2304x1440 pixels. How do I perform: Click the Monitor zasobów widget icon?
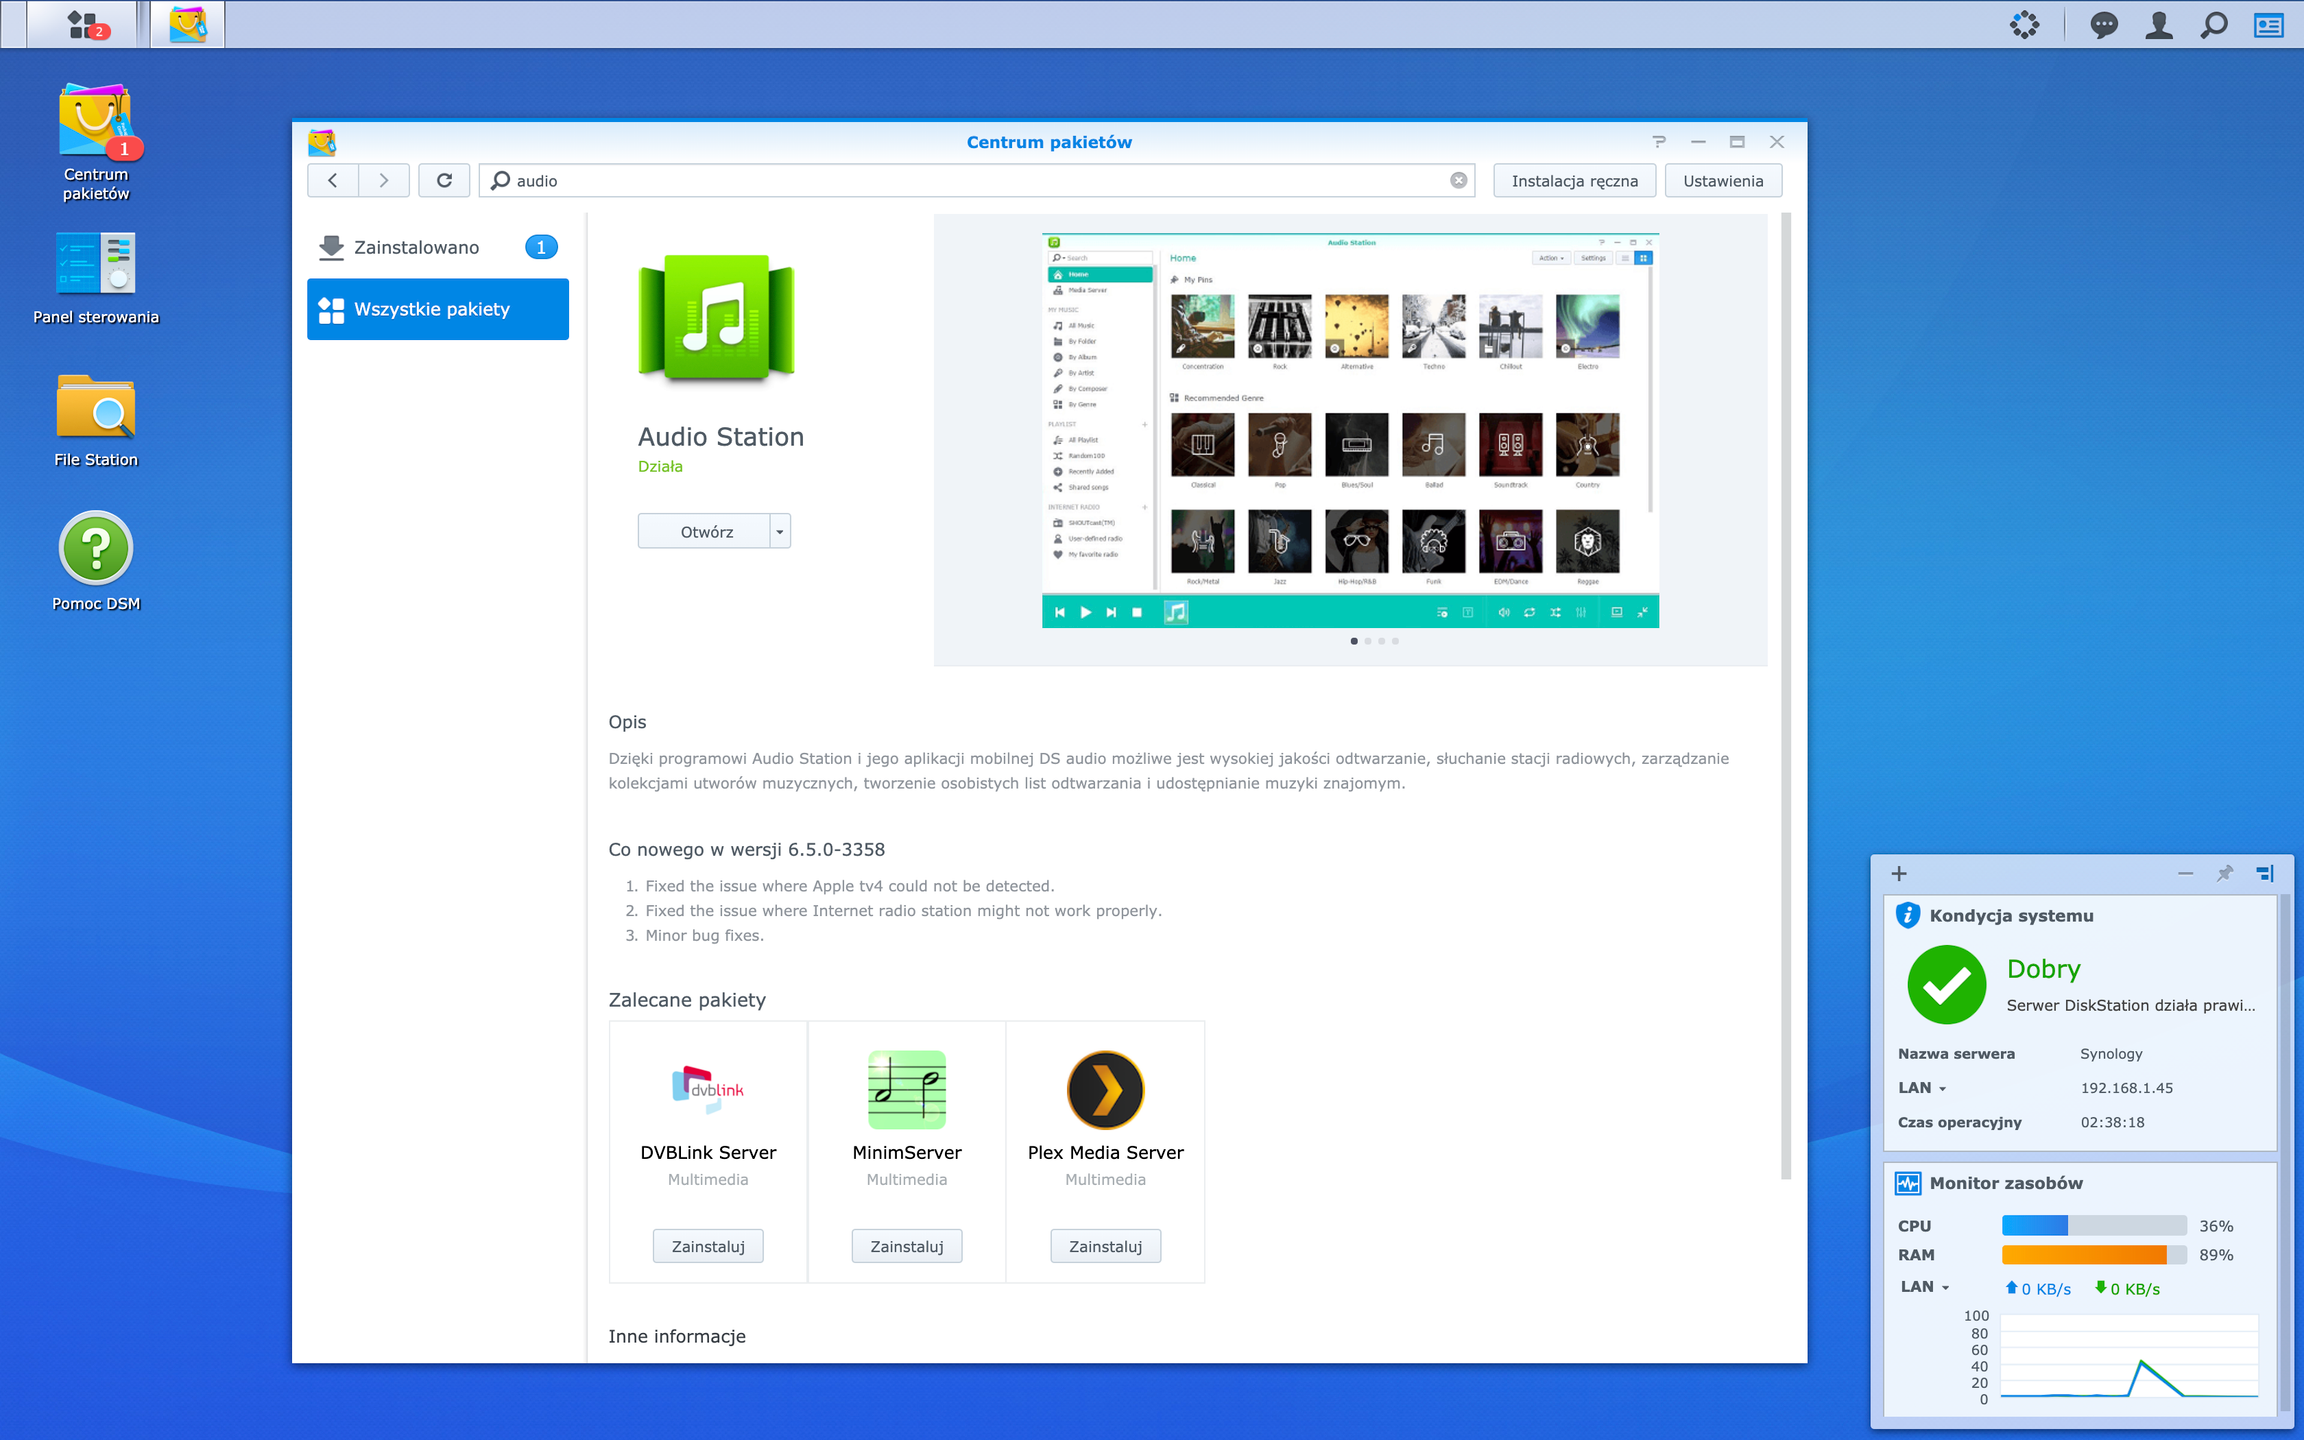(1908, 1183)
